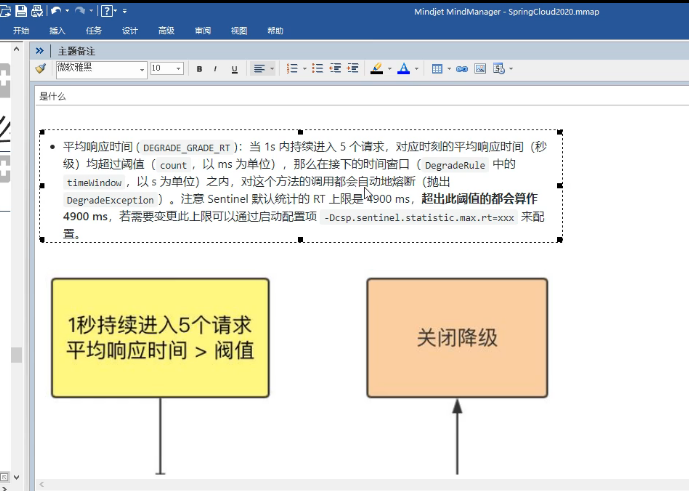Click the insert hyperlink icon
This screenshot has height=491, width=689.
tap(462, 69)
